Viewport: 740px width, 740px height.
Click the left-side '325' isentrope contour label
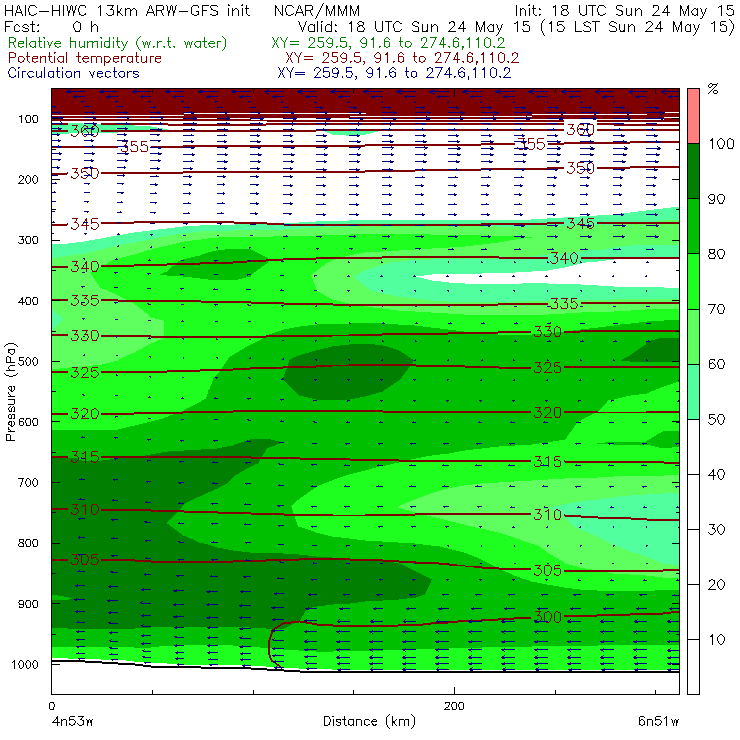coord(85,372)
